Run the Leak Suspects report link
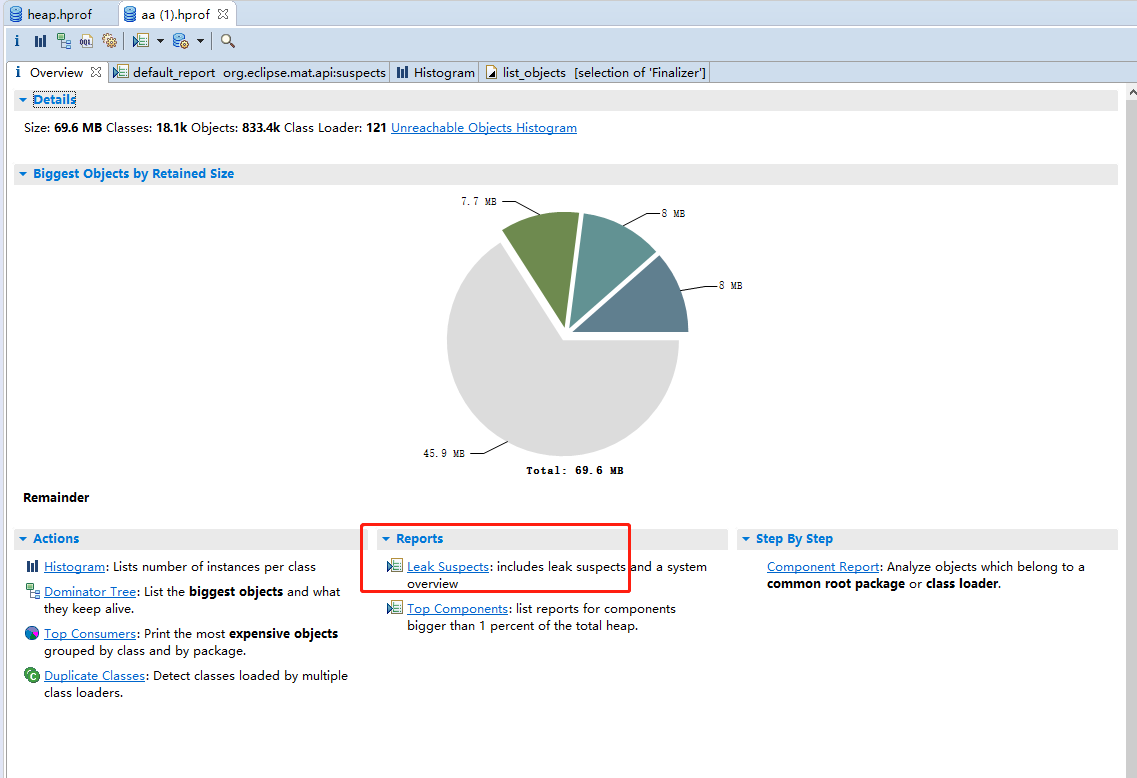Screen dimensions: 1137x778 [447, 566]
